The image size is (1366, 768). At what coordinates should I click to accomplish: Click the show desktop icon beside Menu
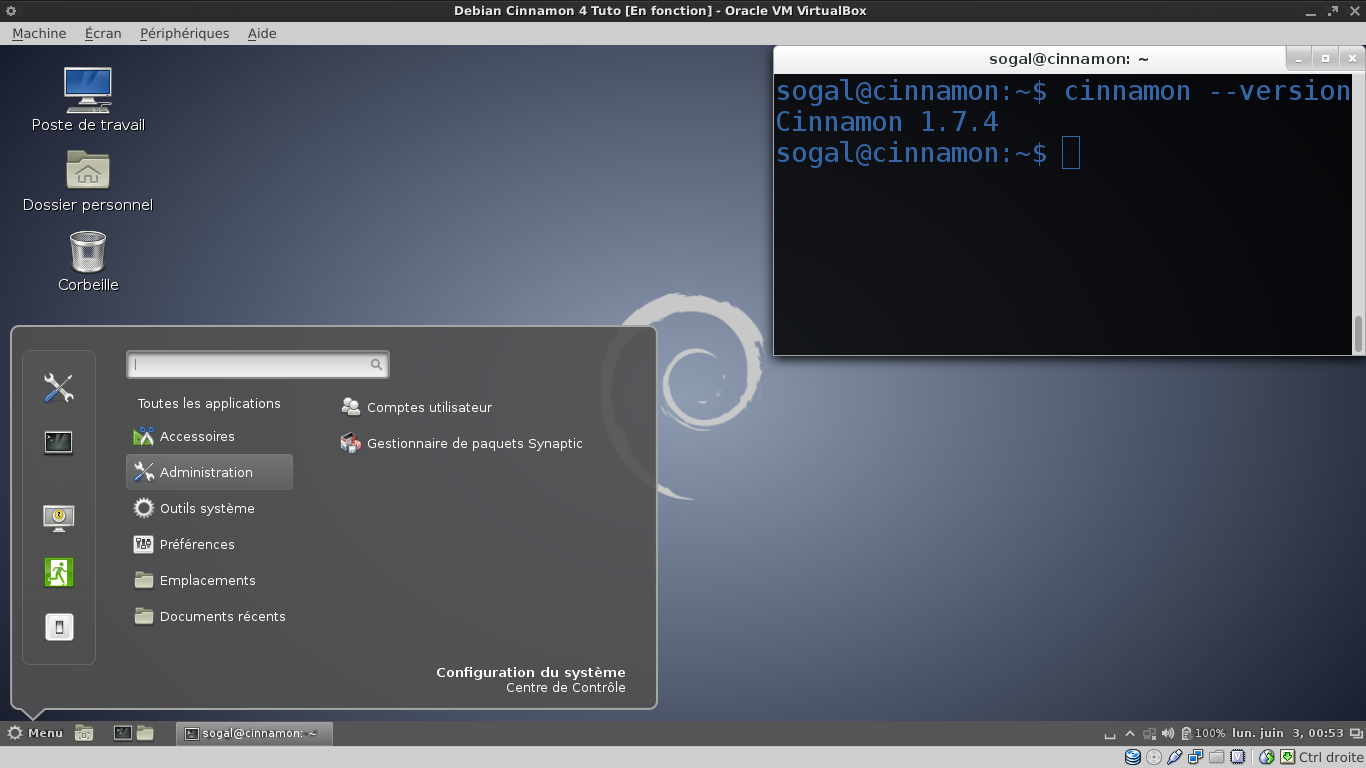click(x=84, y=733)
